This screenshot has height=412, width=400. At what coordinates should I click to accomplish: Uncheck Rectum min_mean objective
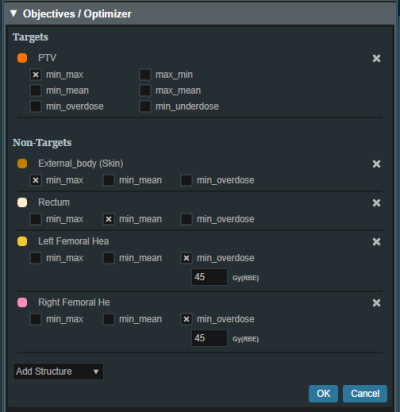pos(109,219)
